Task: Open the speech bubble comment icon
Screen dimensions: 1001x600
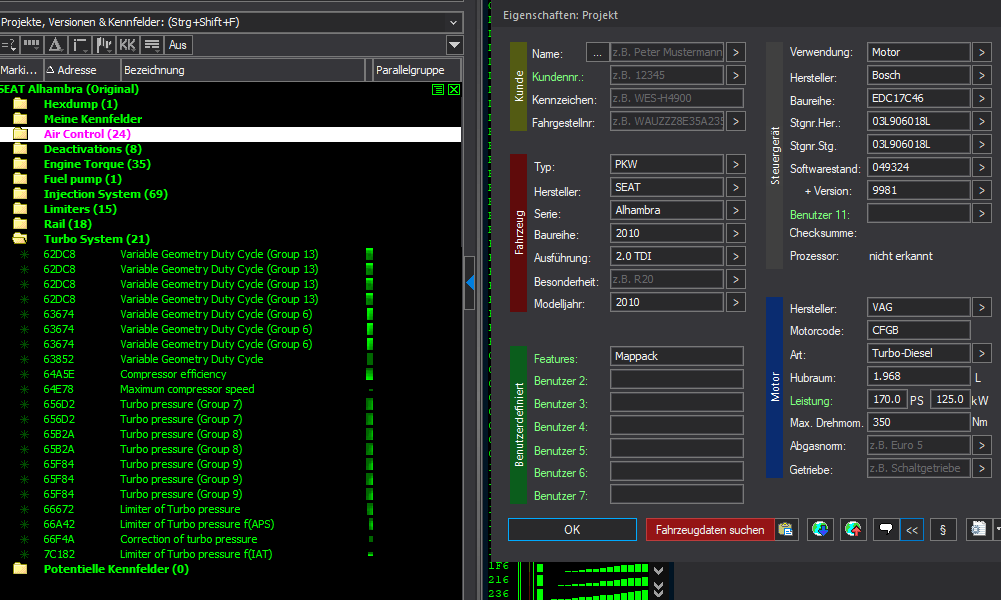Action: [x=884, y=530]
